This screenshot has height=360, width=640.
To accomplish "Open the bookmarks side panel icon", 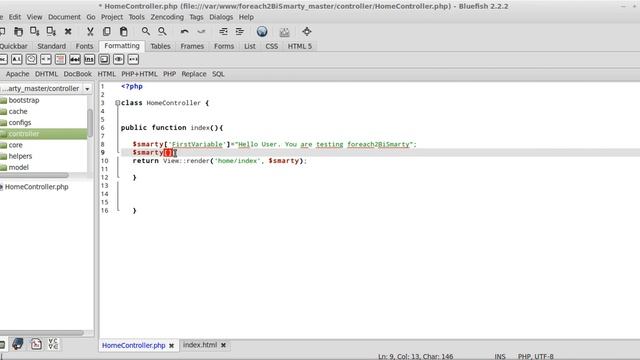I will coord(18,344).
